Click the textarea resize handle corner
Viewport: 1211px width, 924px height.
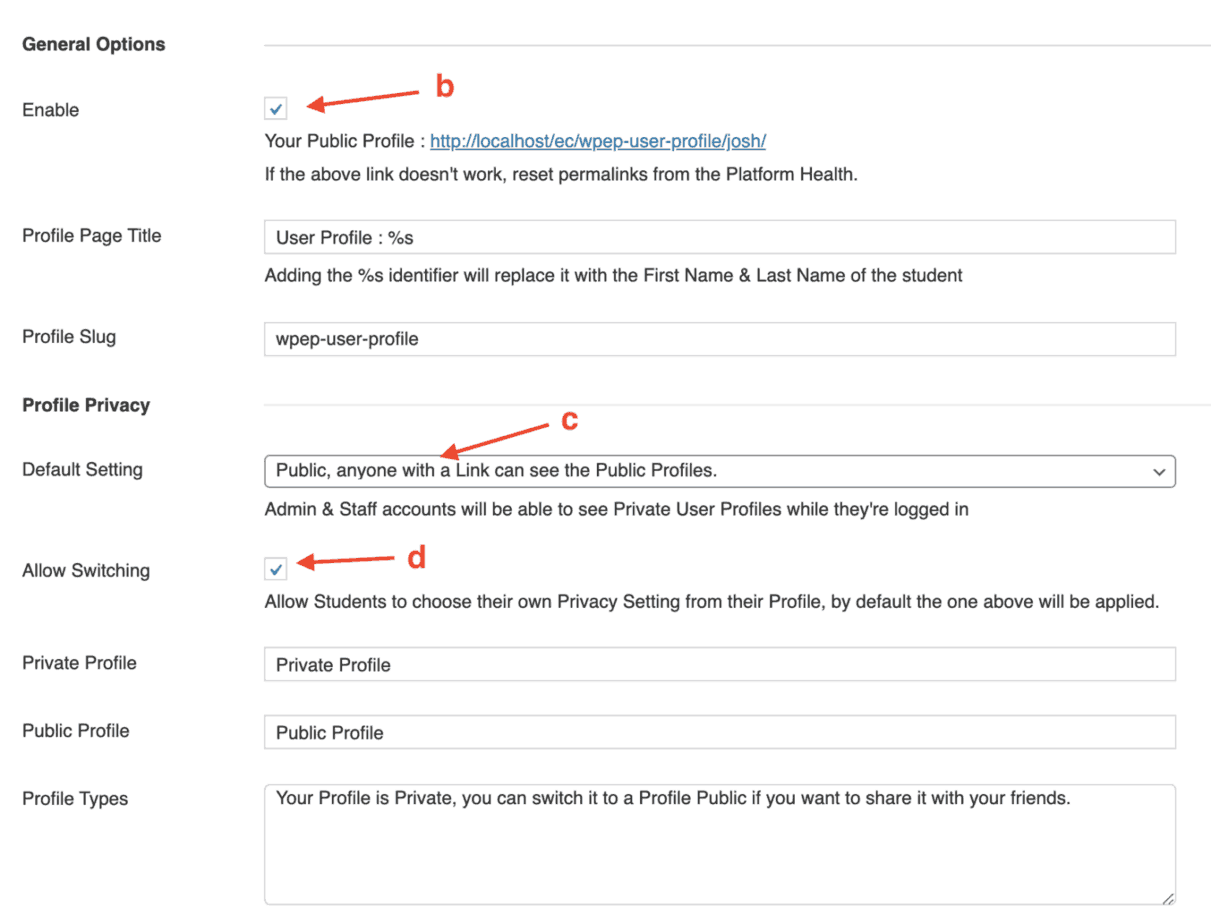click(x=1168, y=898)
